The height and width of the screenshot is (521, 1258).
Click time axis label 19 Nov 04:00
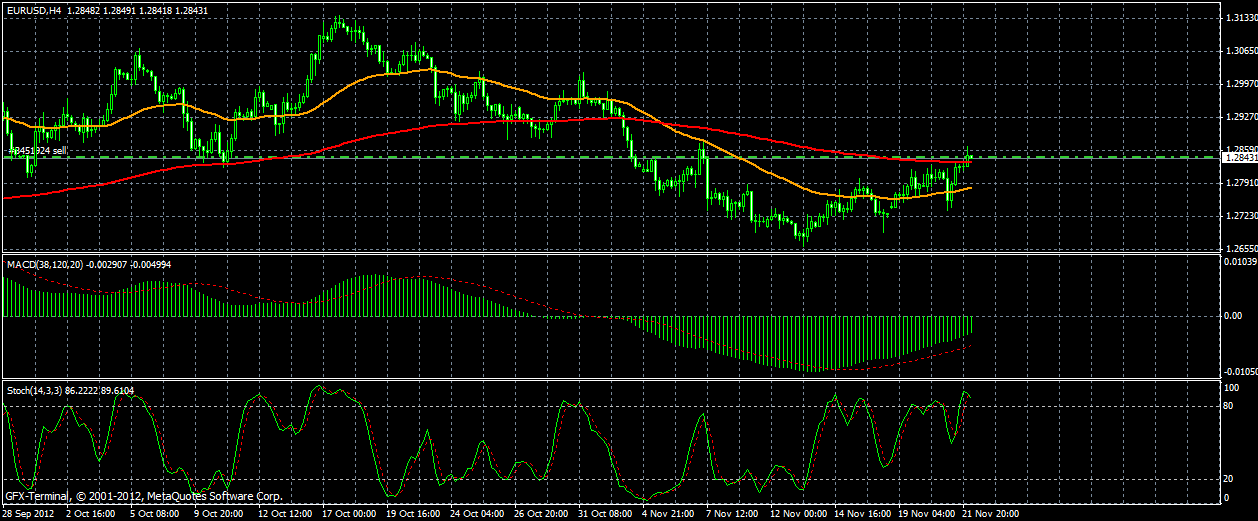coord(927,513)
